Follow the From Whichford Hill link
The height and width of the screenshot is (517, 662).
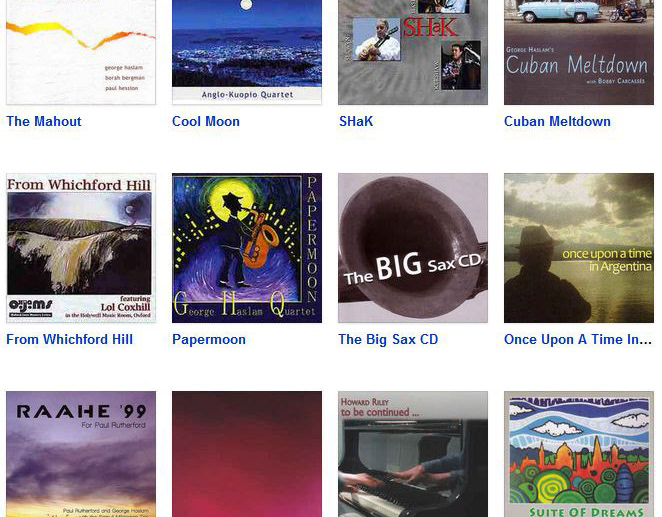[x=70, y=340]
